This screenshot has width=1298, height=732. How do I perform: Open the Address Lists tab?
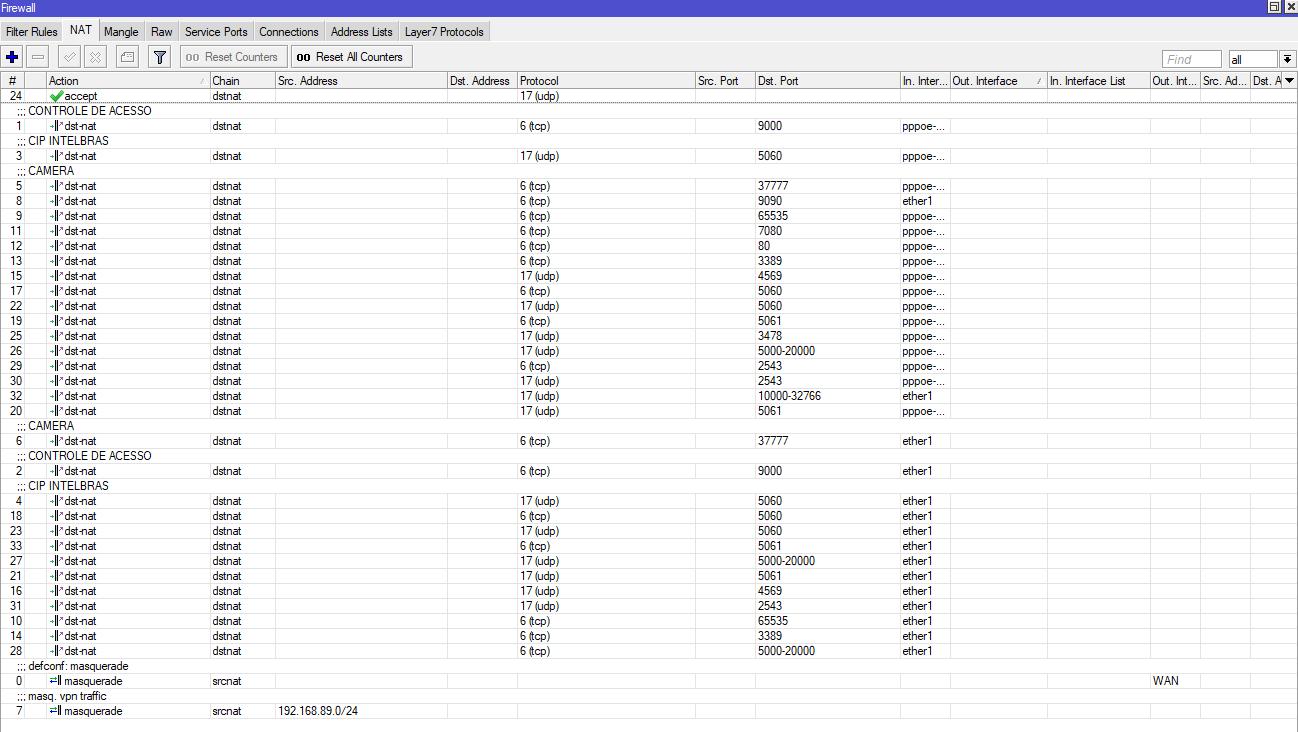click(362, 32)
